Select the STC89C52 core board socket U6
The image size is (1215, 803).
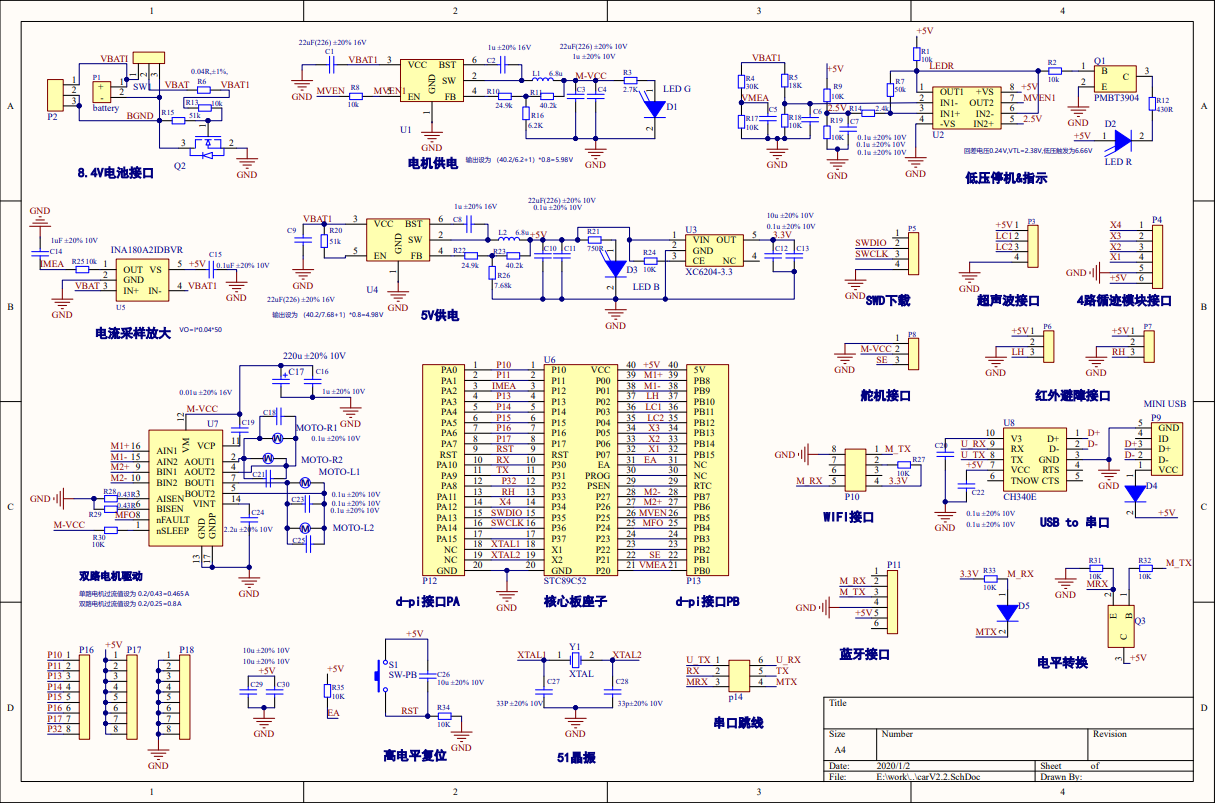pyautogui.click(x=581, y=468)
